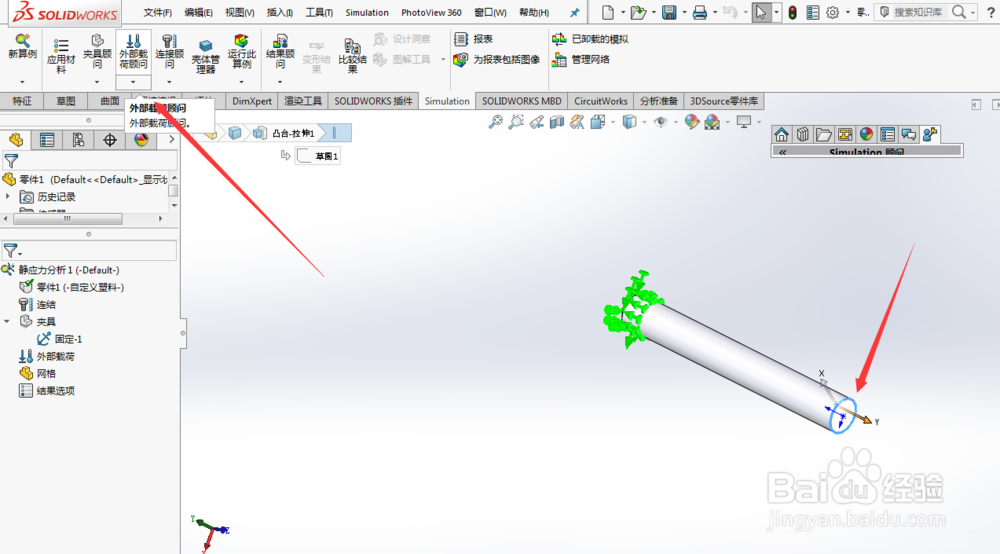Viewport: 1000px width, 554px height.
Task: Switch to the DimXpert tab
Action: (252, 101)
